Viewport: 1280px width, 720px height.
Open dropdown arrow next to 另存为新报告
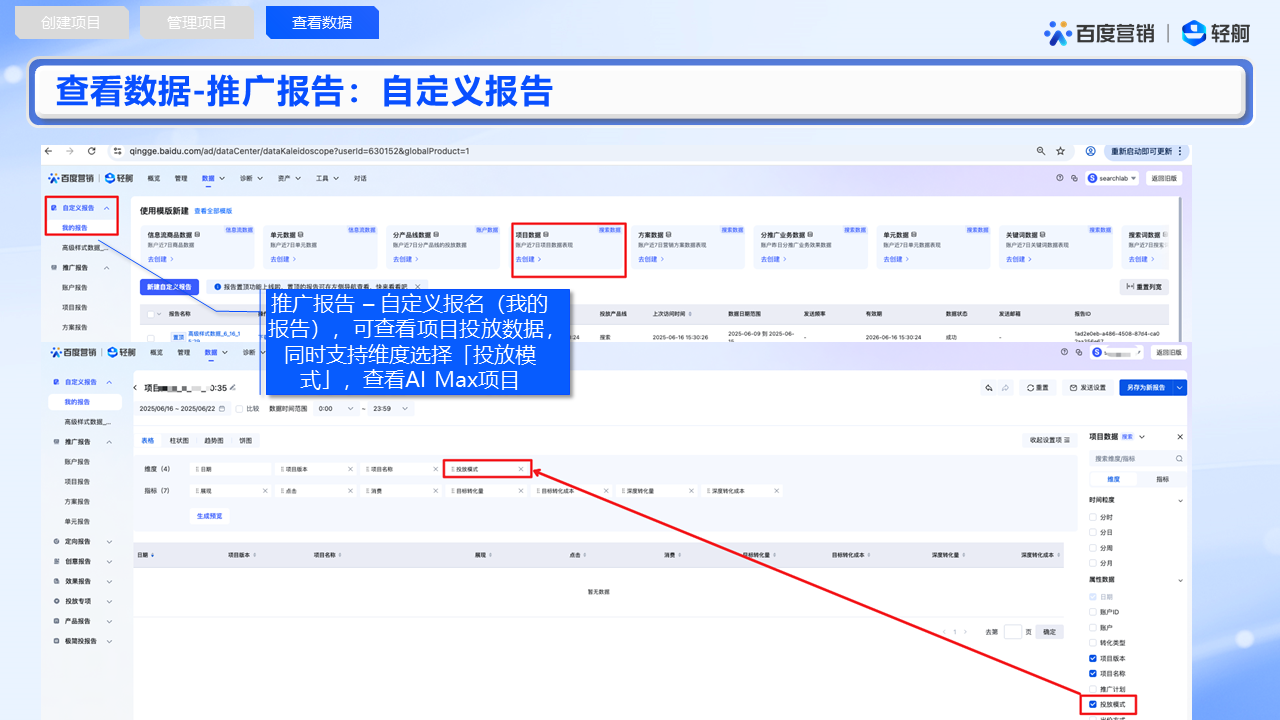tap(1180, 387)
